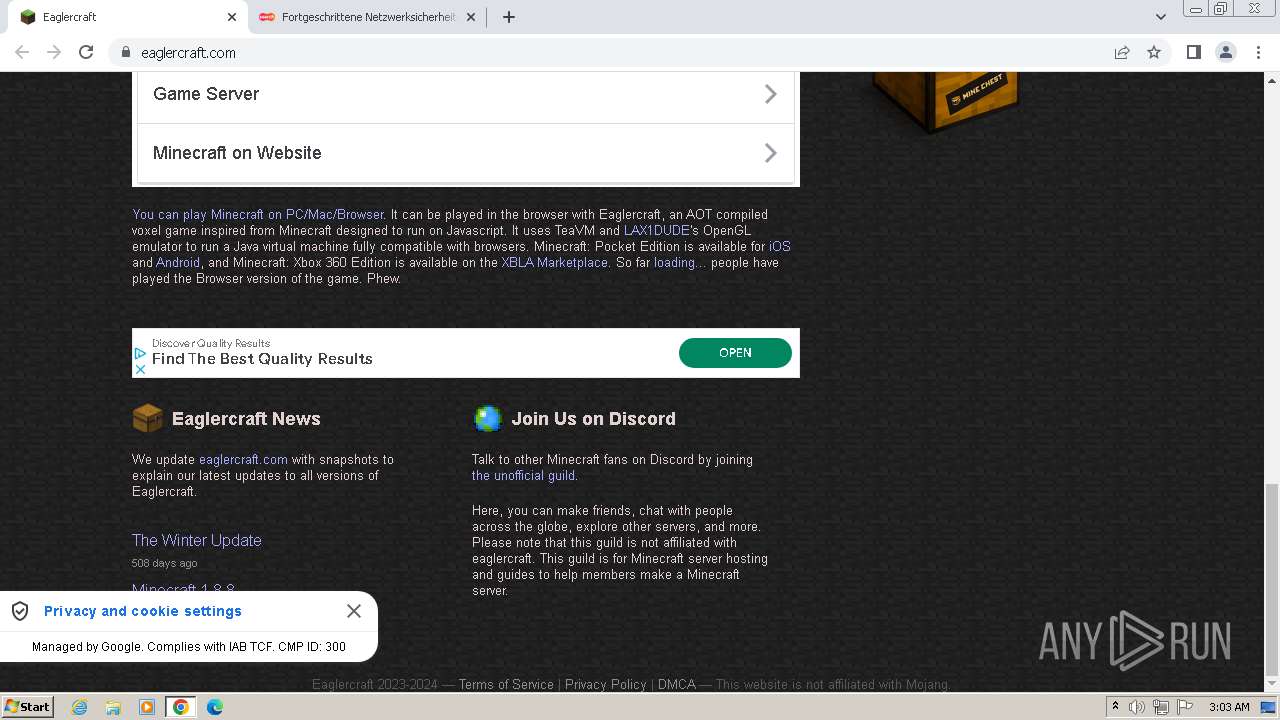Switch to the Eaglercraft tab
Viewport: 1280px width, 720px height.
pos(124,17)
